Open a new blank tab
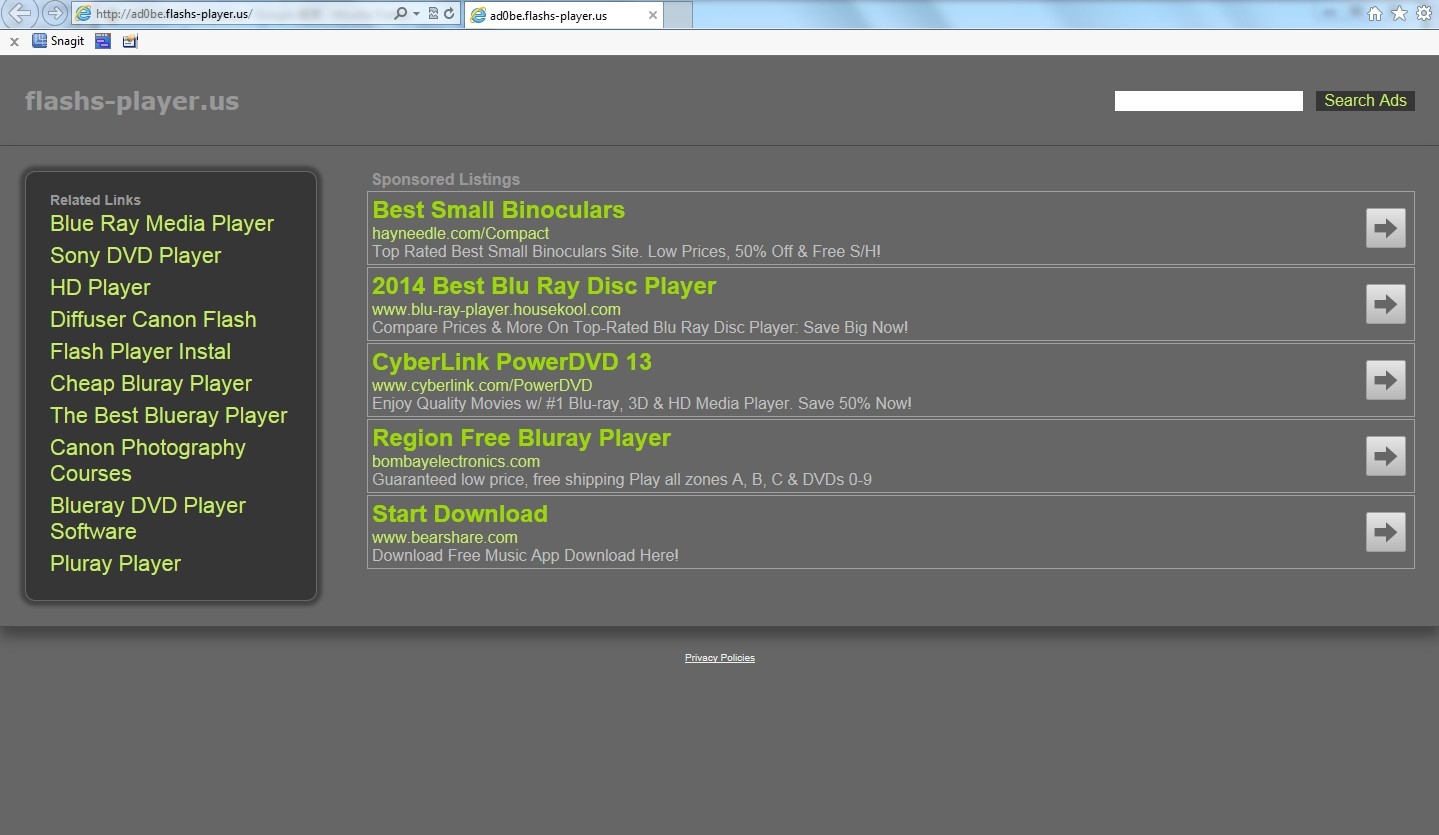The width and height of the screenshot is (1439, 835). pos(678,15)
